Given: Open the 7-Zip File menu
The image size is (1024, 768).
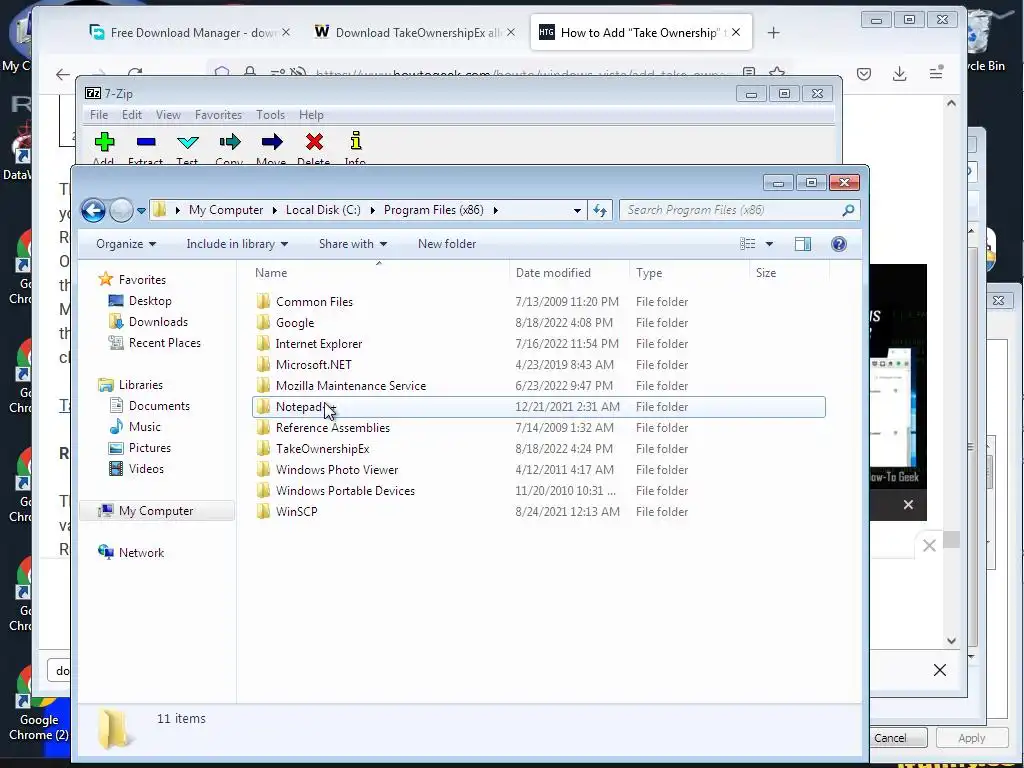Looking at the screenshot, I should pyautogui.click(x=99, y=115).
